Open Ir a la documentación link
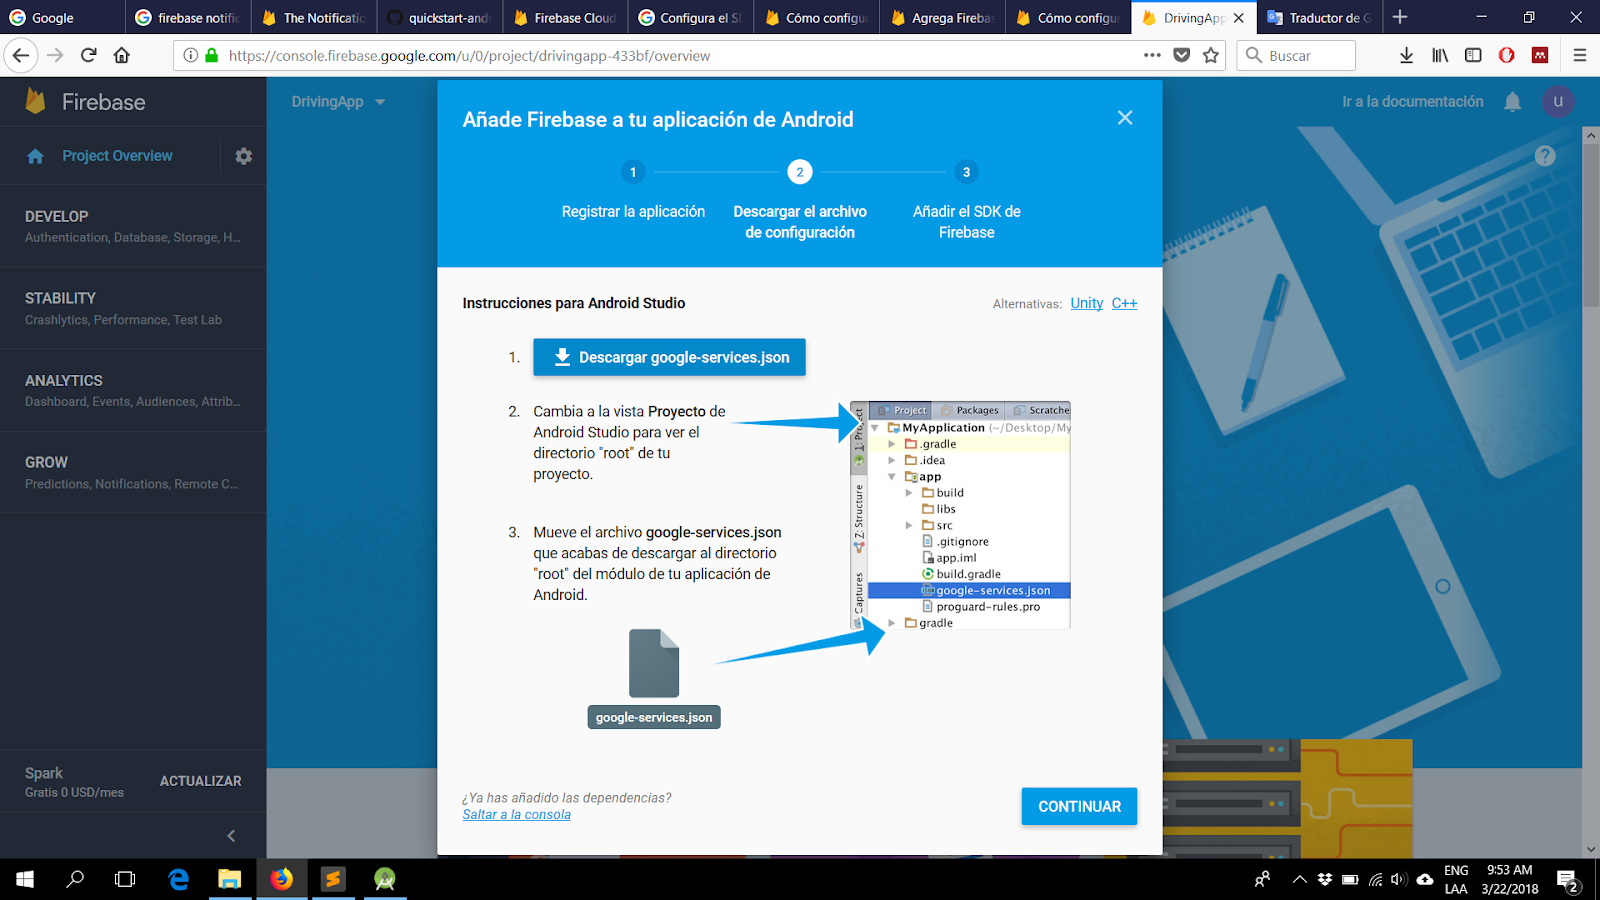1600x900 pixels. point(1413,102)
